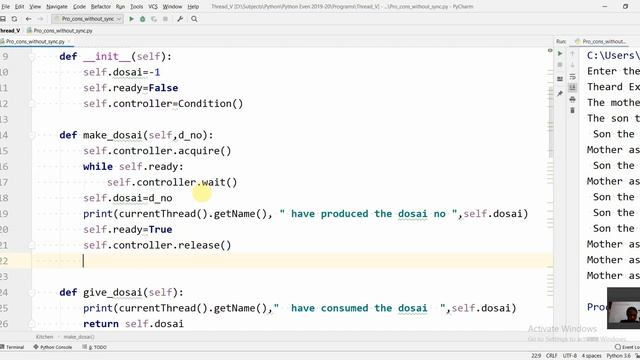Screen dimensions: 640x360
Task: Navigate forward with the right arrow icon
Action: click(x=40, y=19)
